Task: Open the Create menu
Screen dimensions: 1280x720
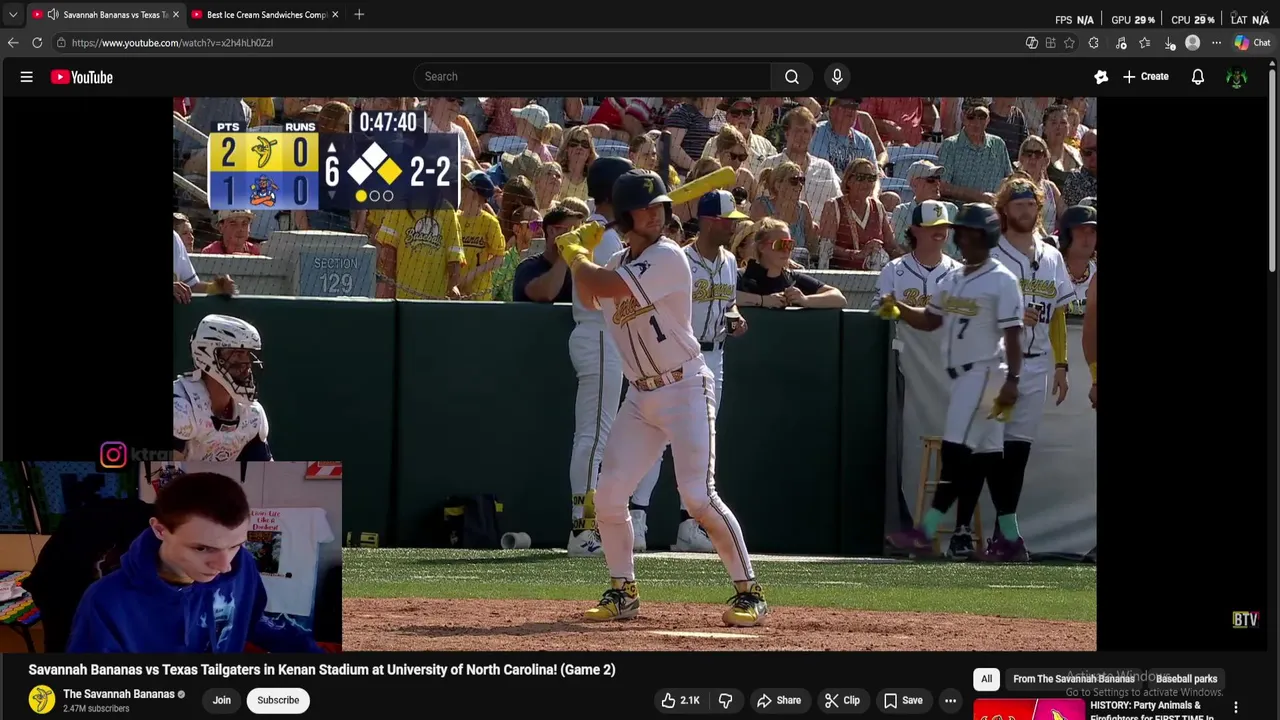Action: click(1146, 77)
